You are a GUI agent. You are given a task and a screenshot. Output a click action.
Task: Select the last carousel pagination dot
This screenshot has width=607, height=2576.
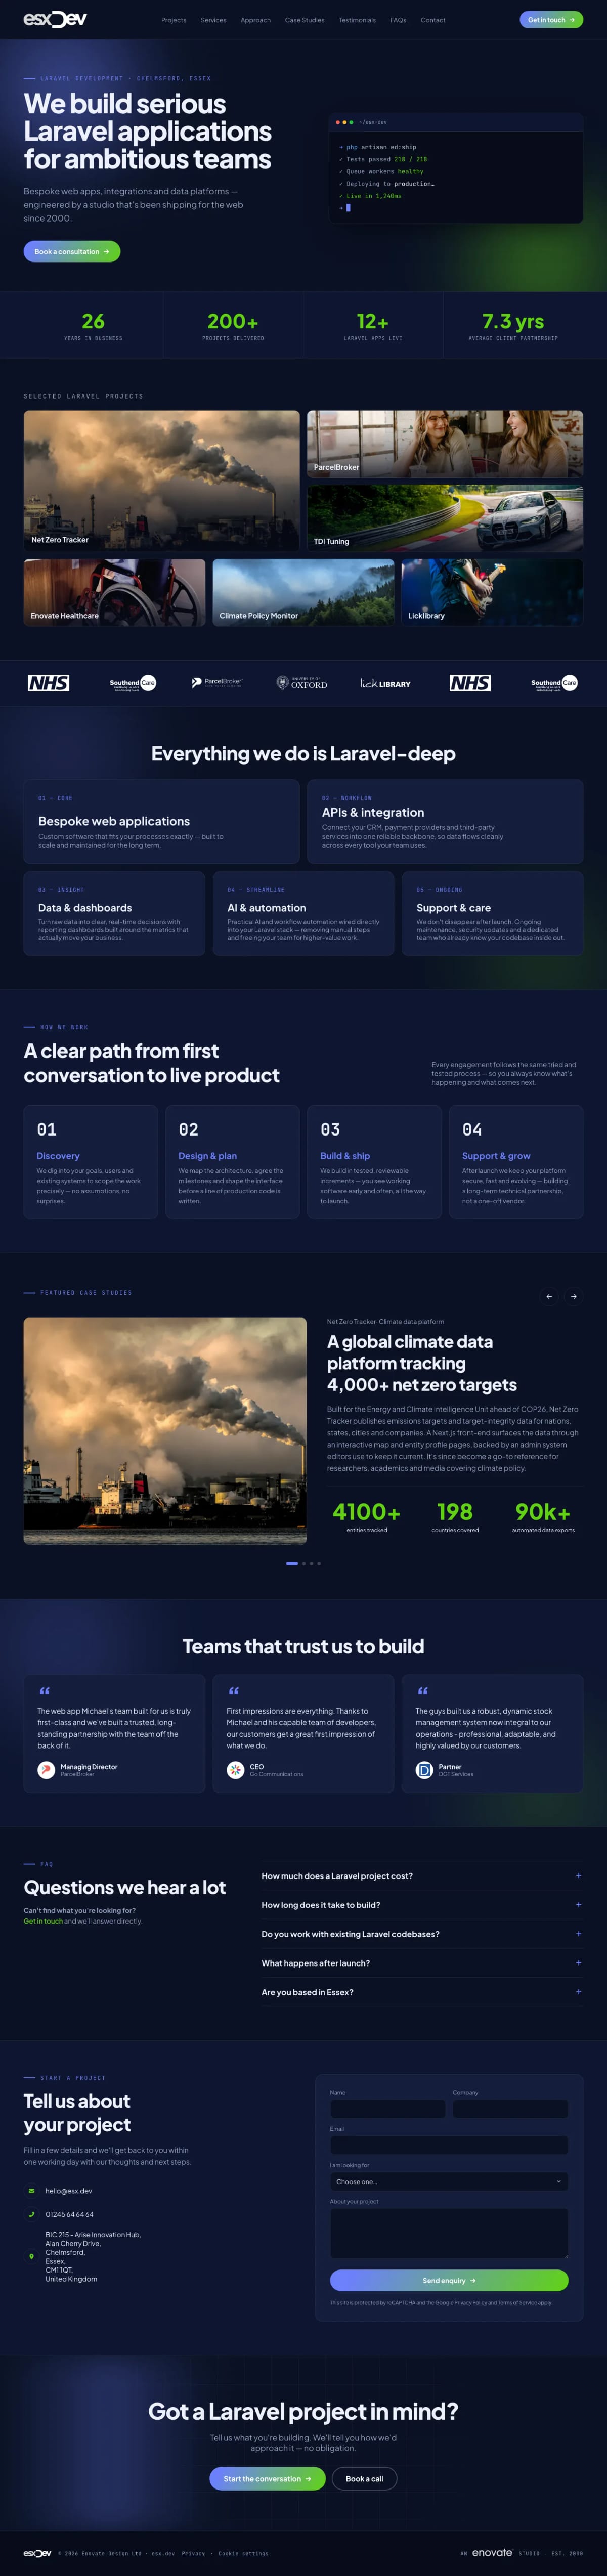(319, 1563)
